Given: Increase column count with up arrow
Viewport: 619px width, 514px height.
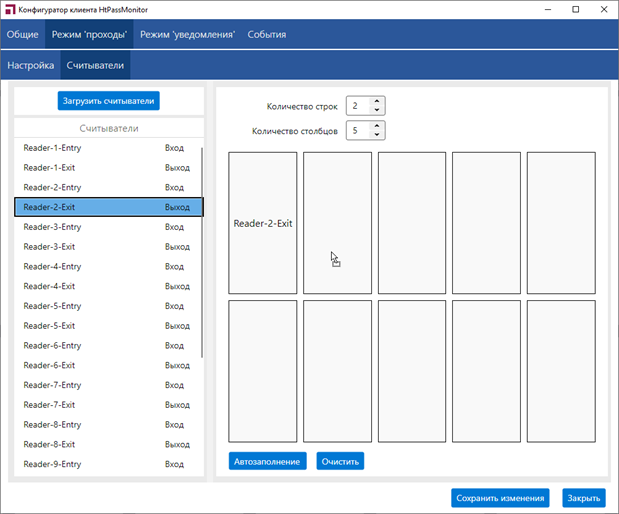Looking at the screenshot, I should (x=376, y=126).
